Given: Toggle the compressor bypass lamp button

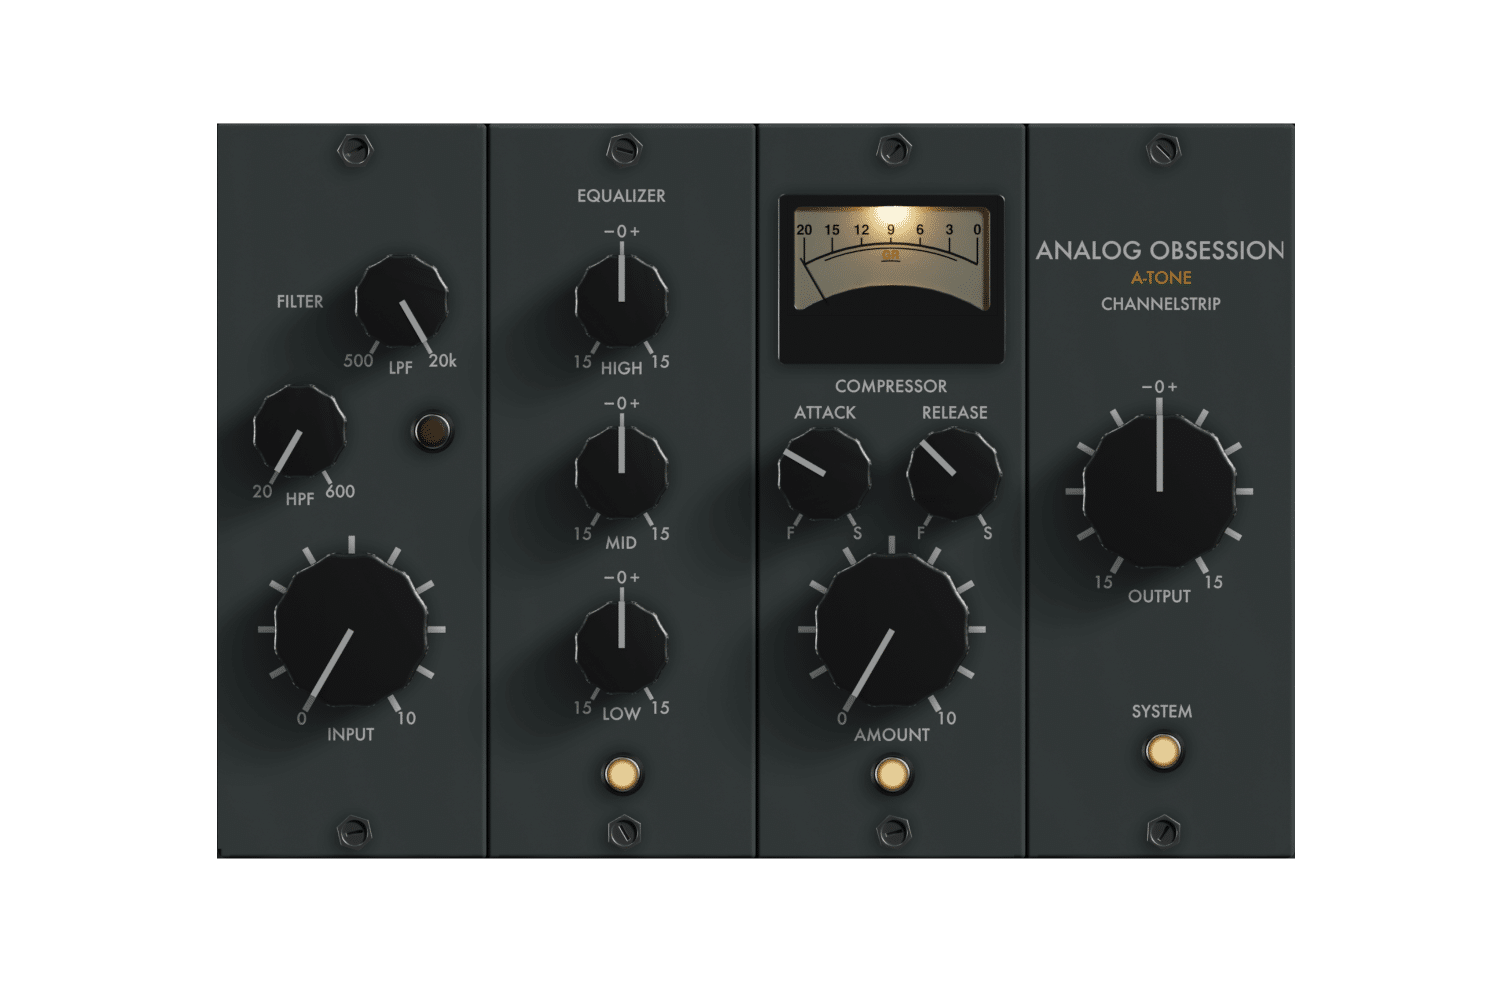Looking at the screenshot, I should click(892, 774).
